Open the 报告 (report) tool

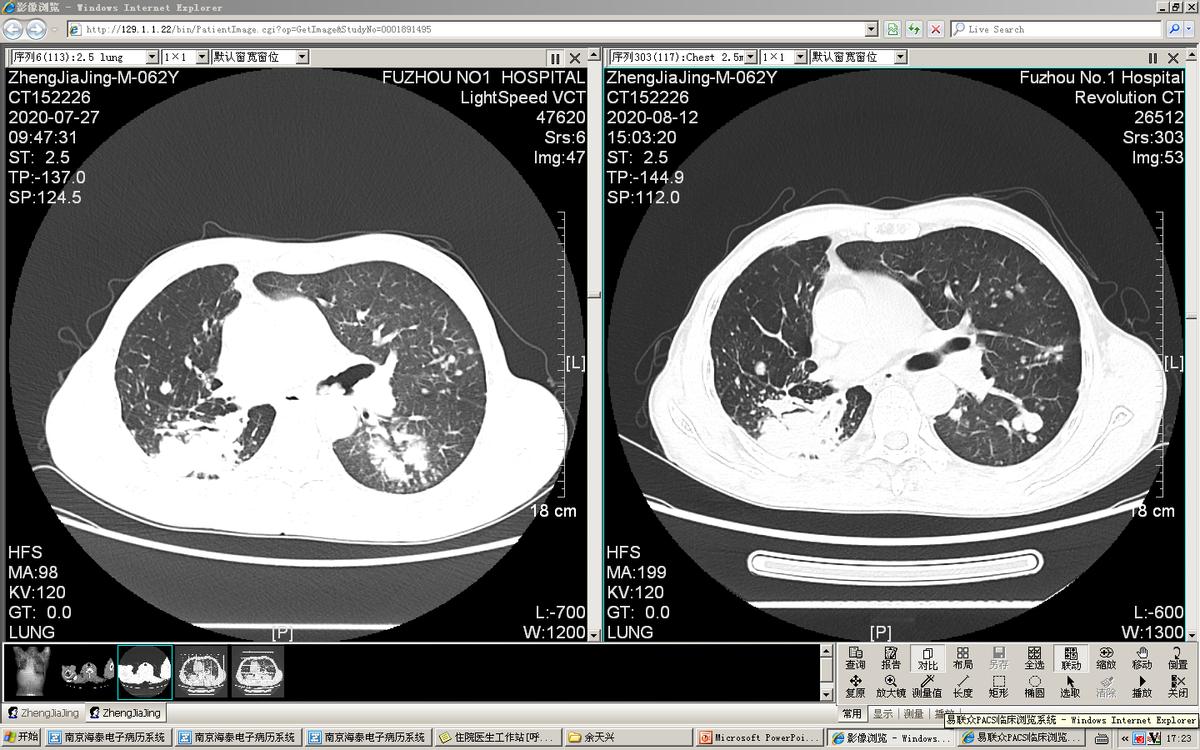[x=891, y=657]
